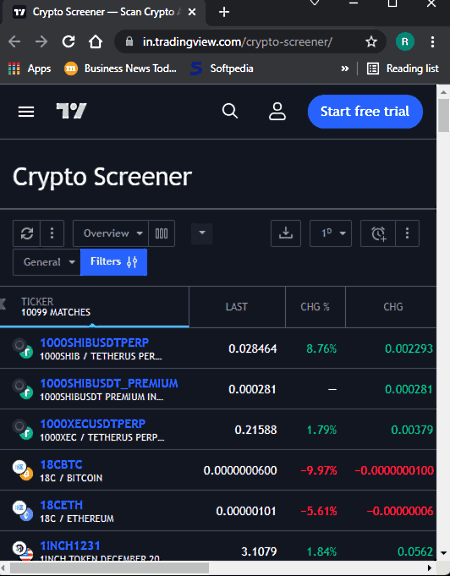Open the 18CBTC ticker link
Image resolution: width=450 pixels, height=576 pixels.
point(61,464)
